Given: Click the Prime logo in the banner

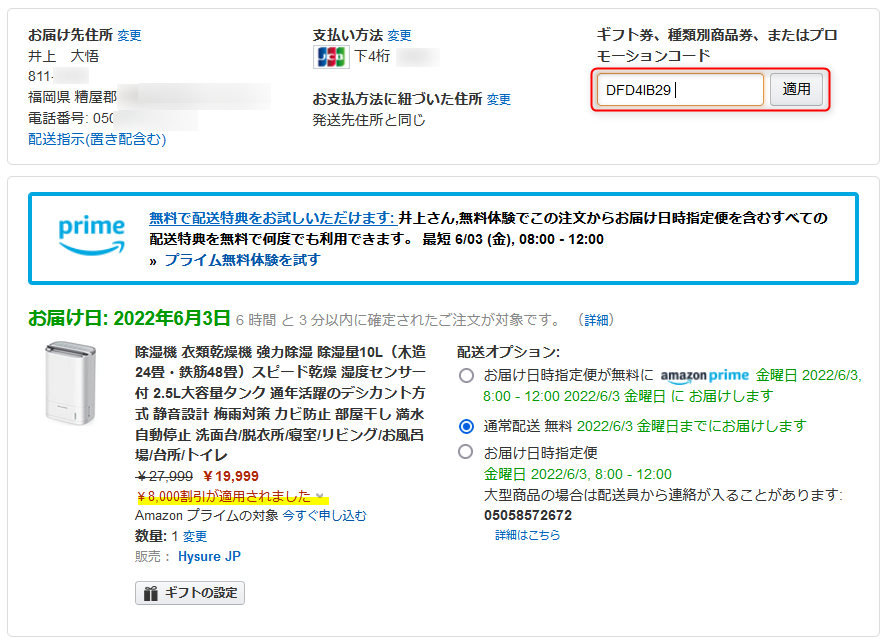Looking at the screenshot, I should [91, 235].
